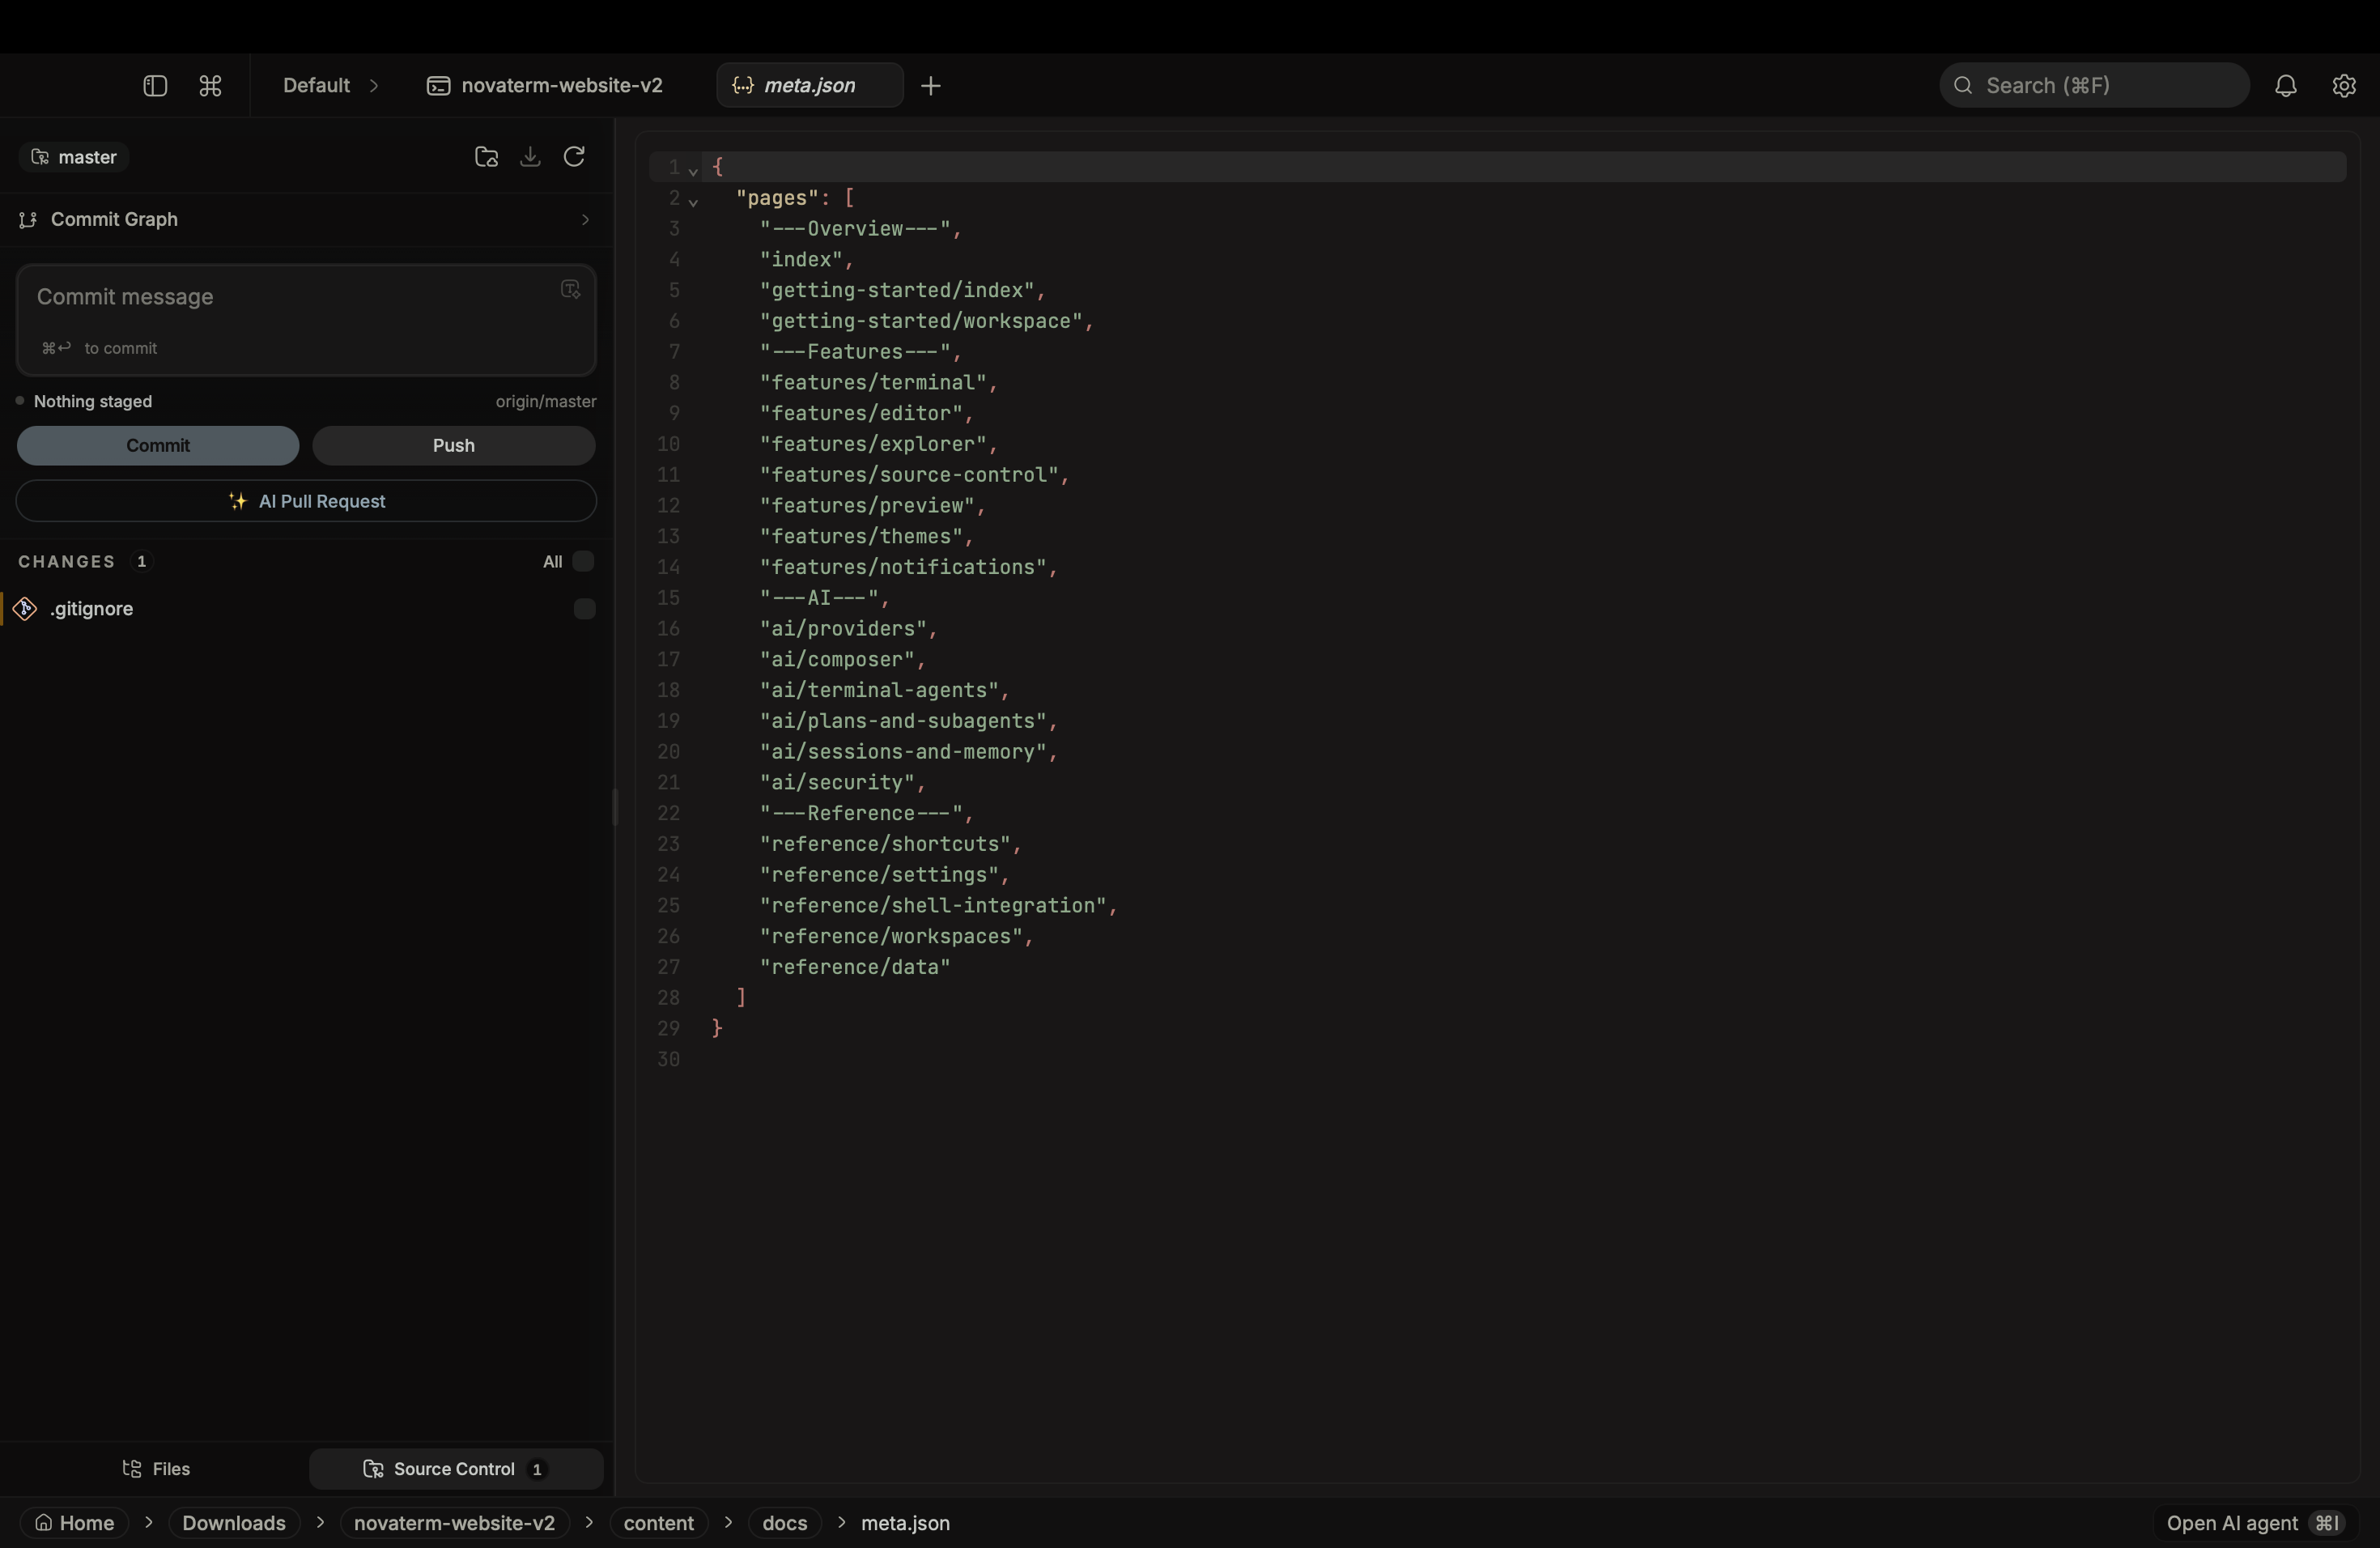Viewport: 2380px width, 1548px height.
Task: Open the master branch selector
Action: 74,157
